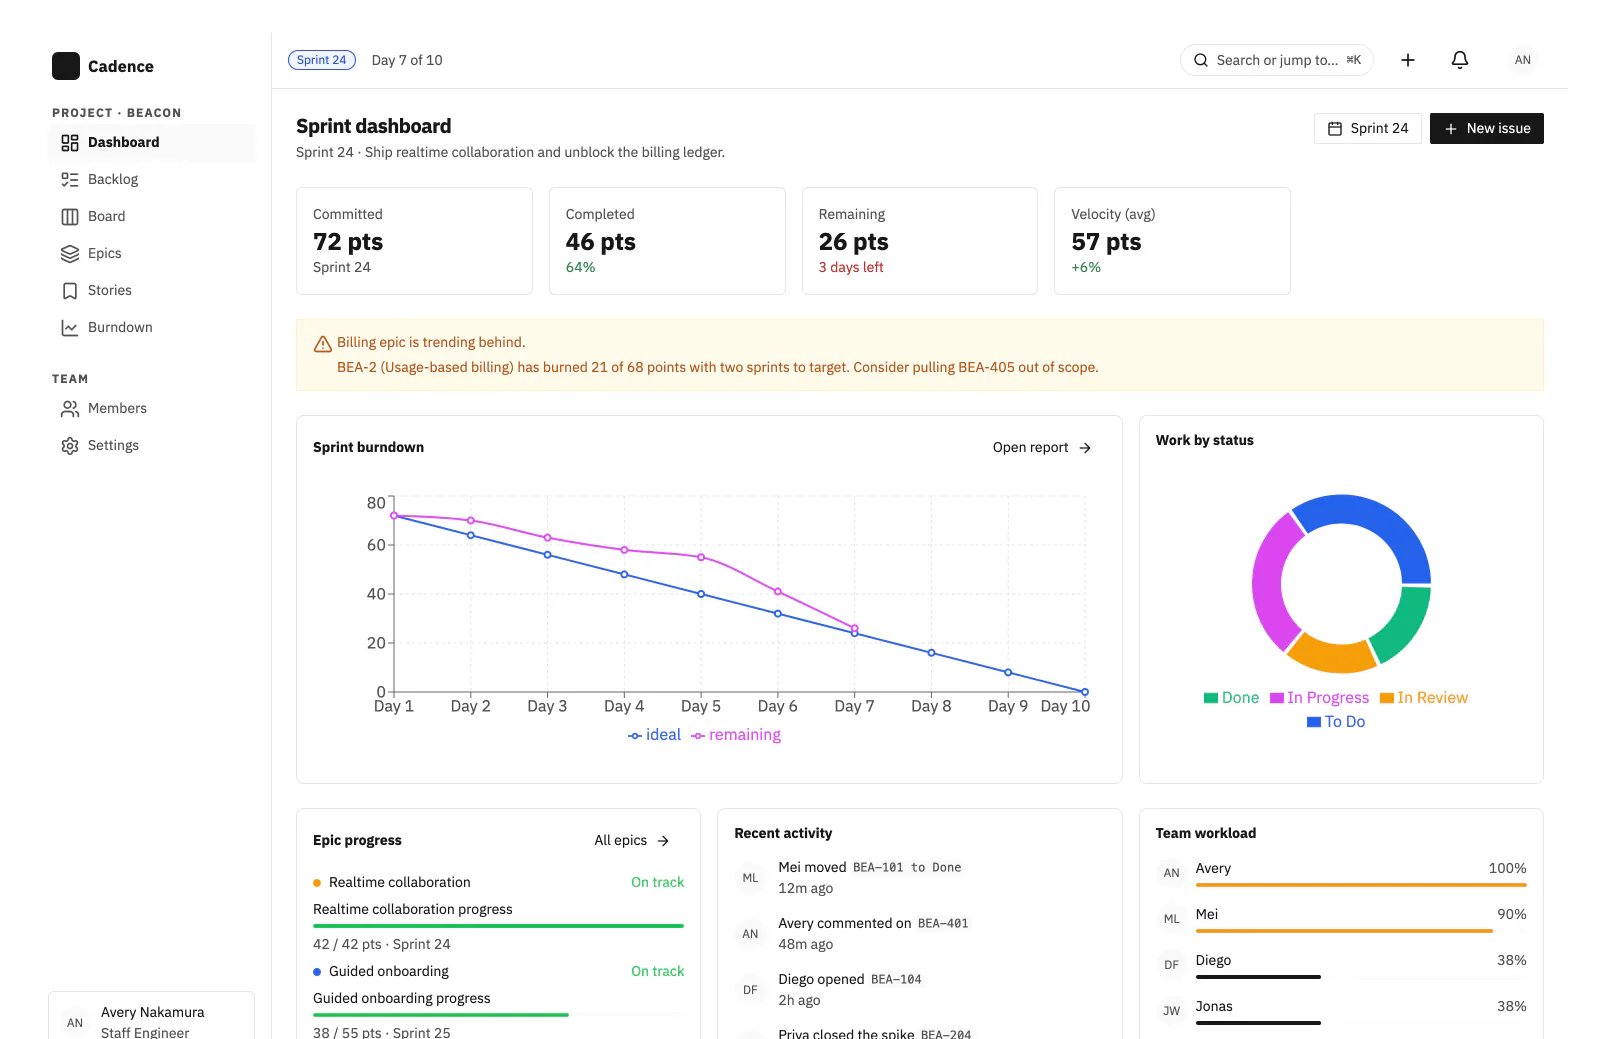Click Day 6 remaining point on burndown

click(x=778, y=592)
